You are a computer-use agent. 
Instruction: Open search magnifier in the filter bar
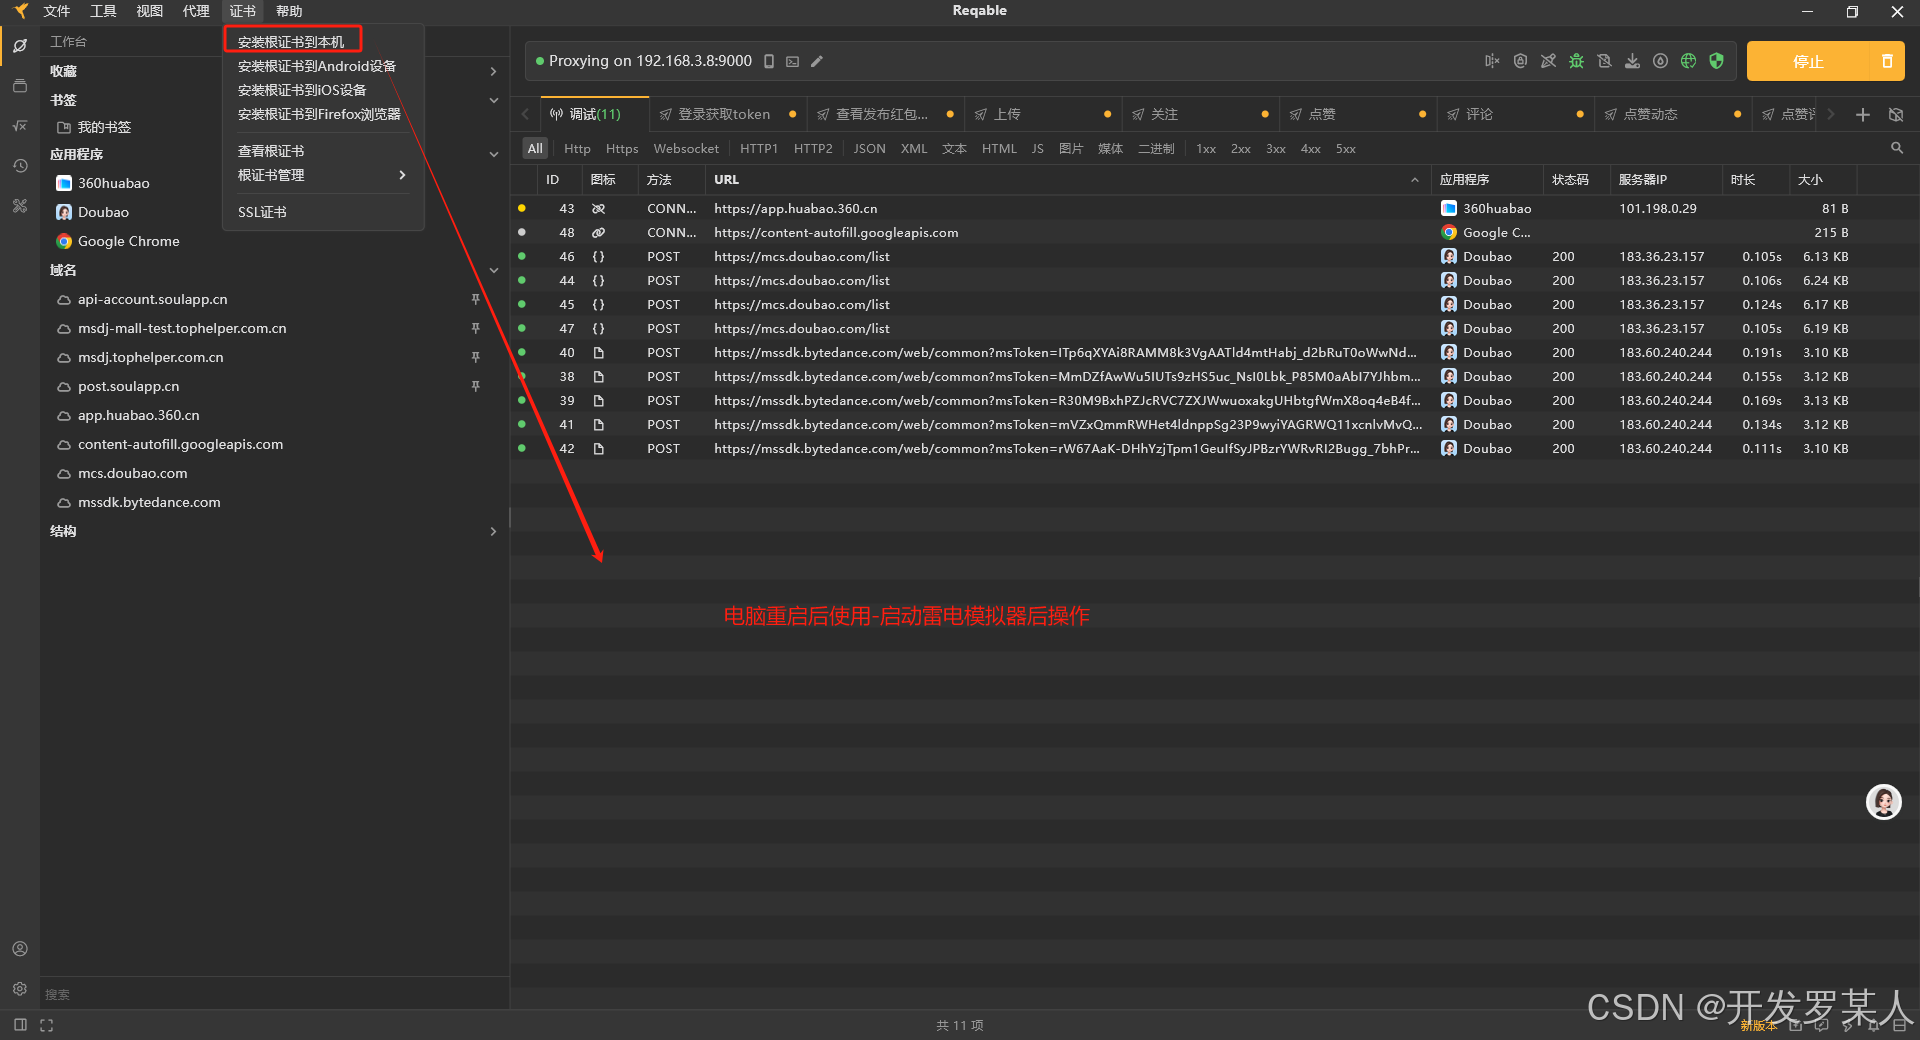pyautogui.click(x=1897, y=148)
